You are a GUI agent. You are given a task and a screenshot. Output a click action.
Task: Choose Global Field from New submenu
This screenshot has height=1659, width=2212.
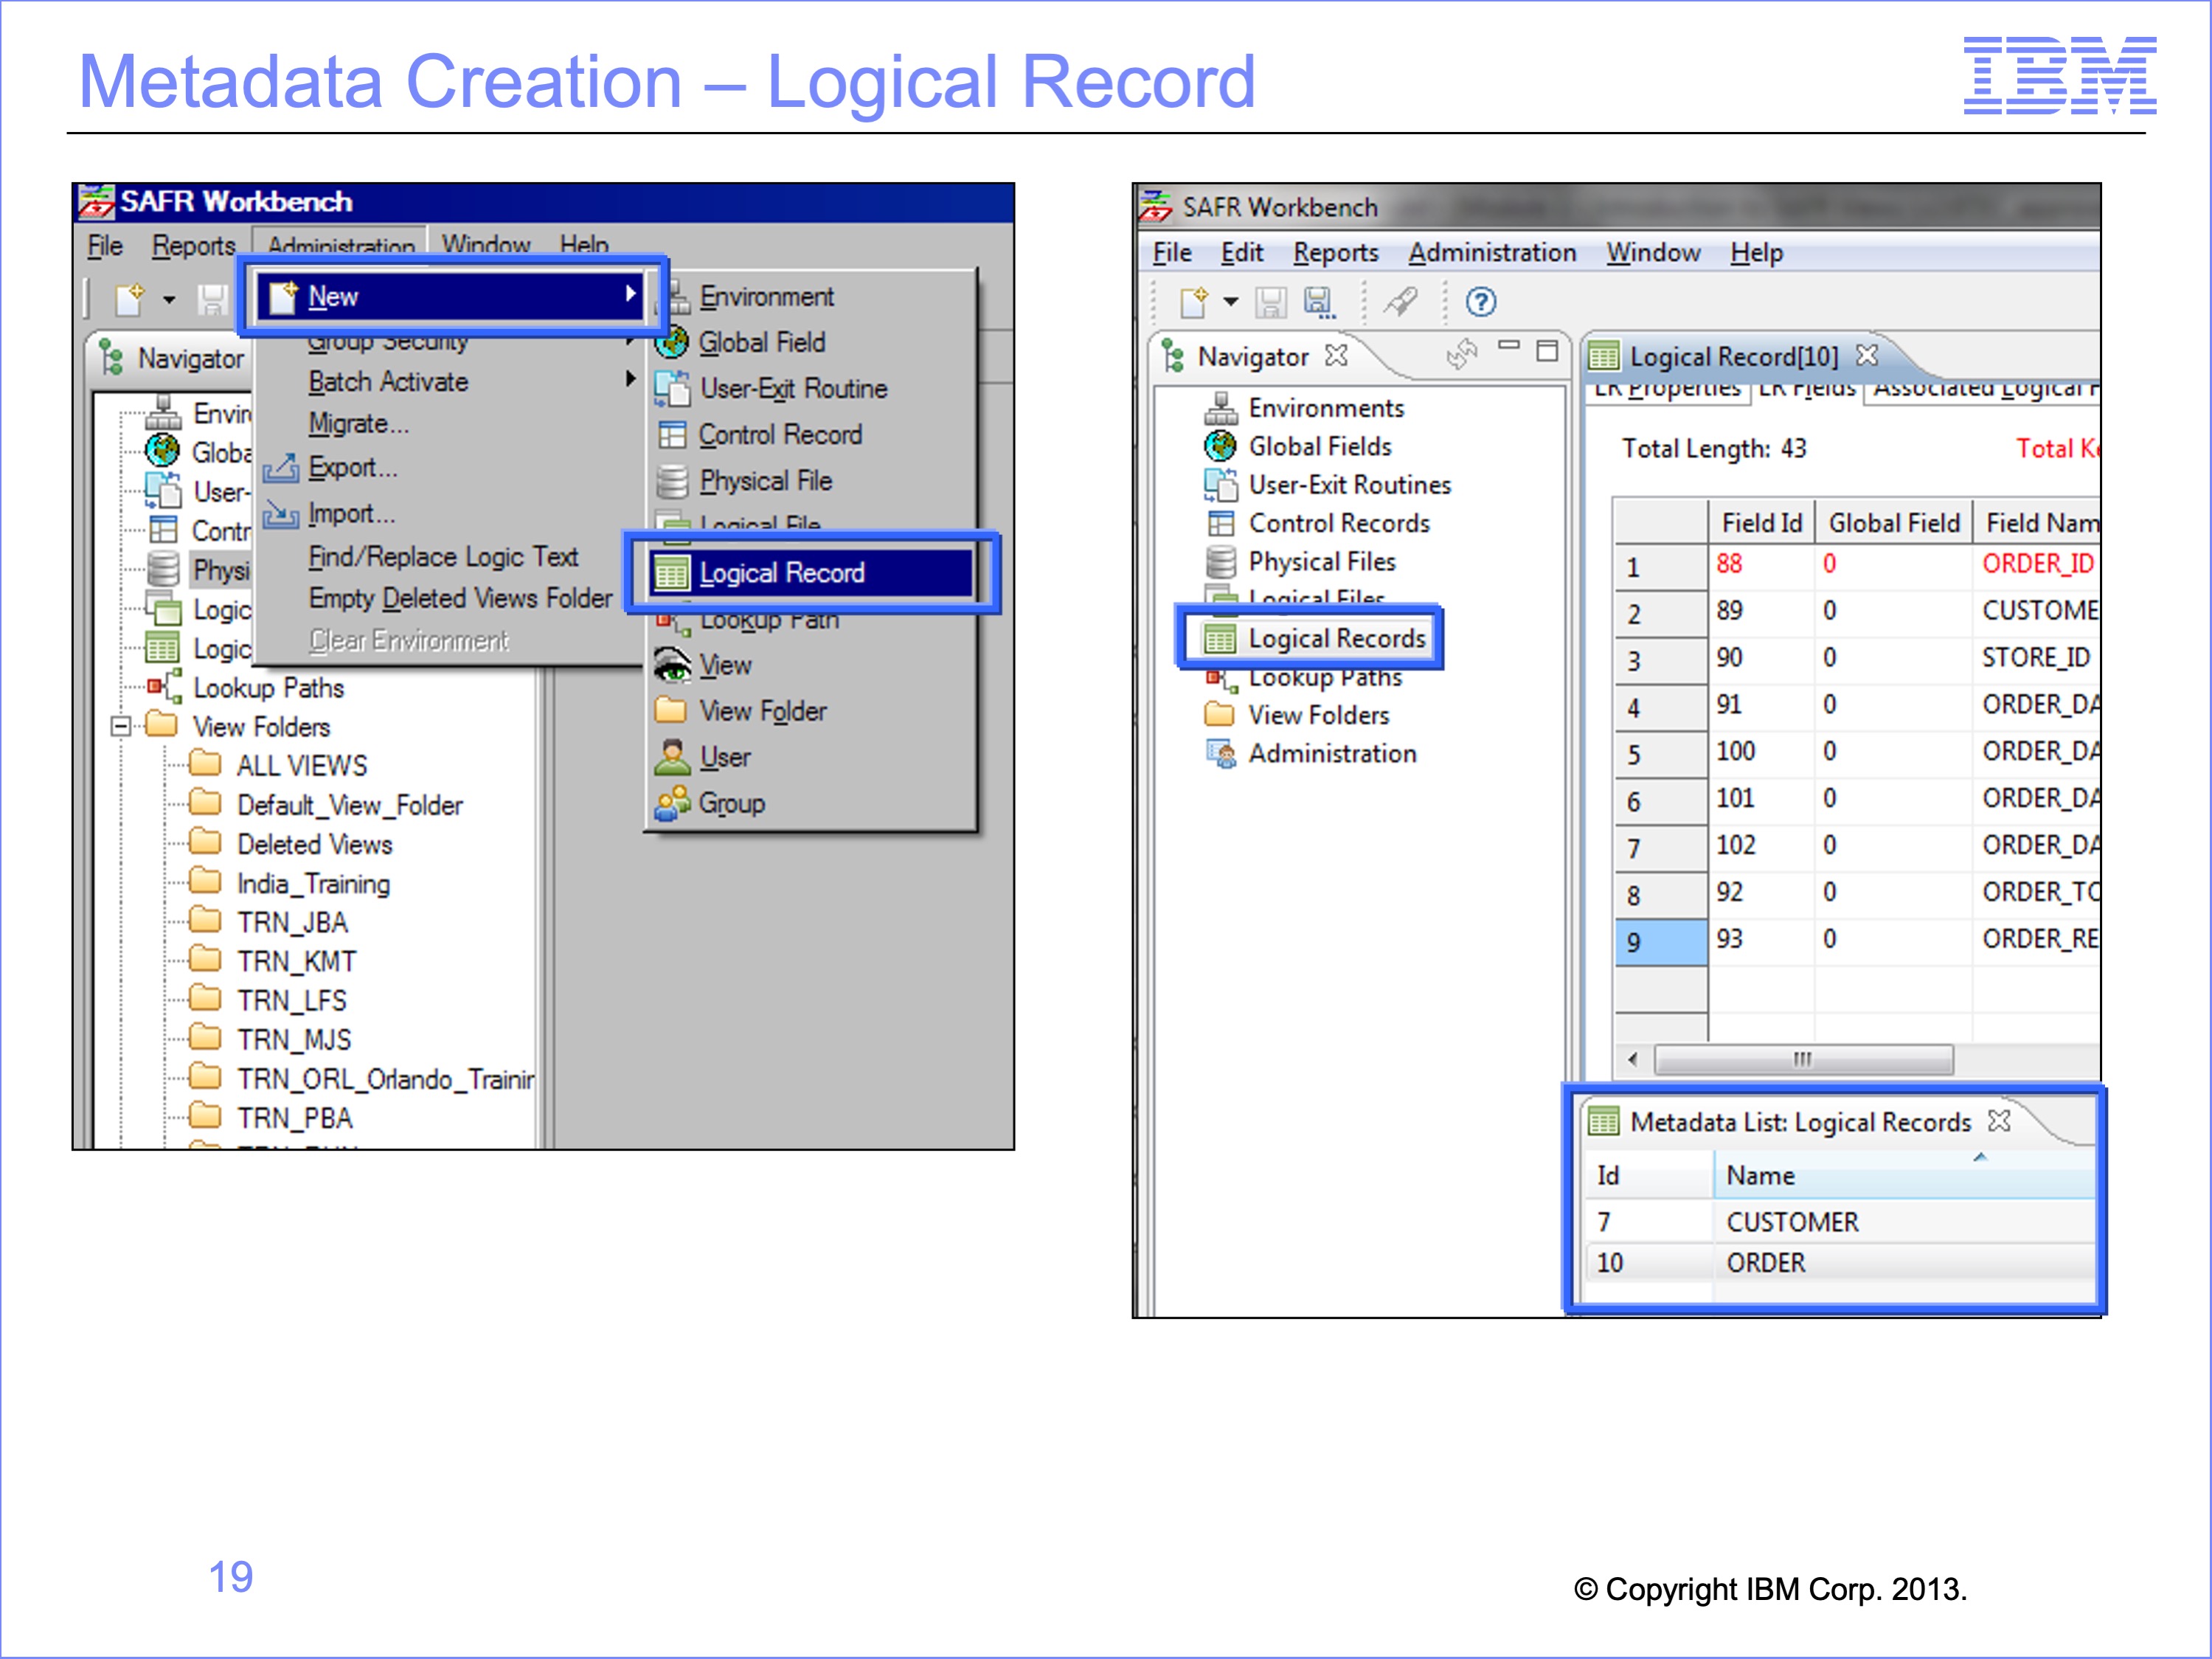tap(762, 343)
